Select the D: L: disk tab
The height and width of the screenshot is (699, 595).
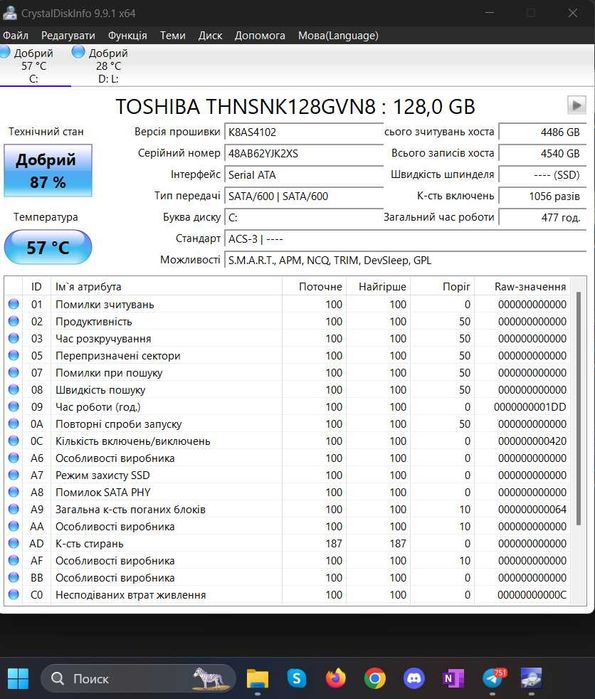pyautogui.click(x=108, y=66)
